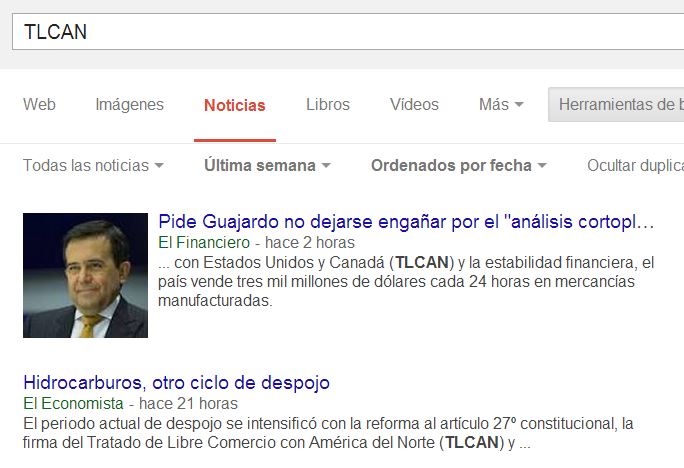Click the TLCAN search input field
The image size is (684, 468).
click(x=348, y=32)
